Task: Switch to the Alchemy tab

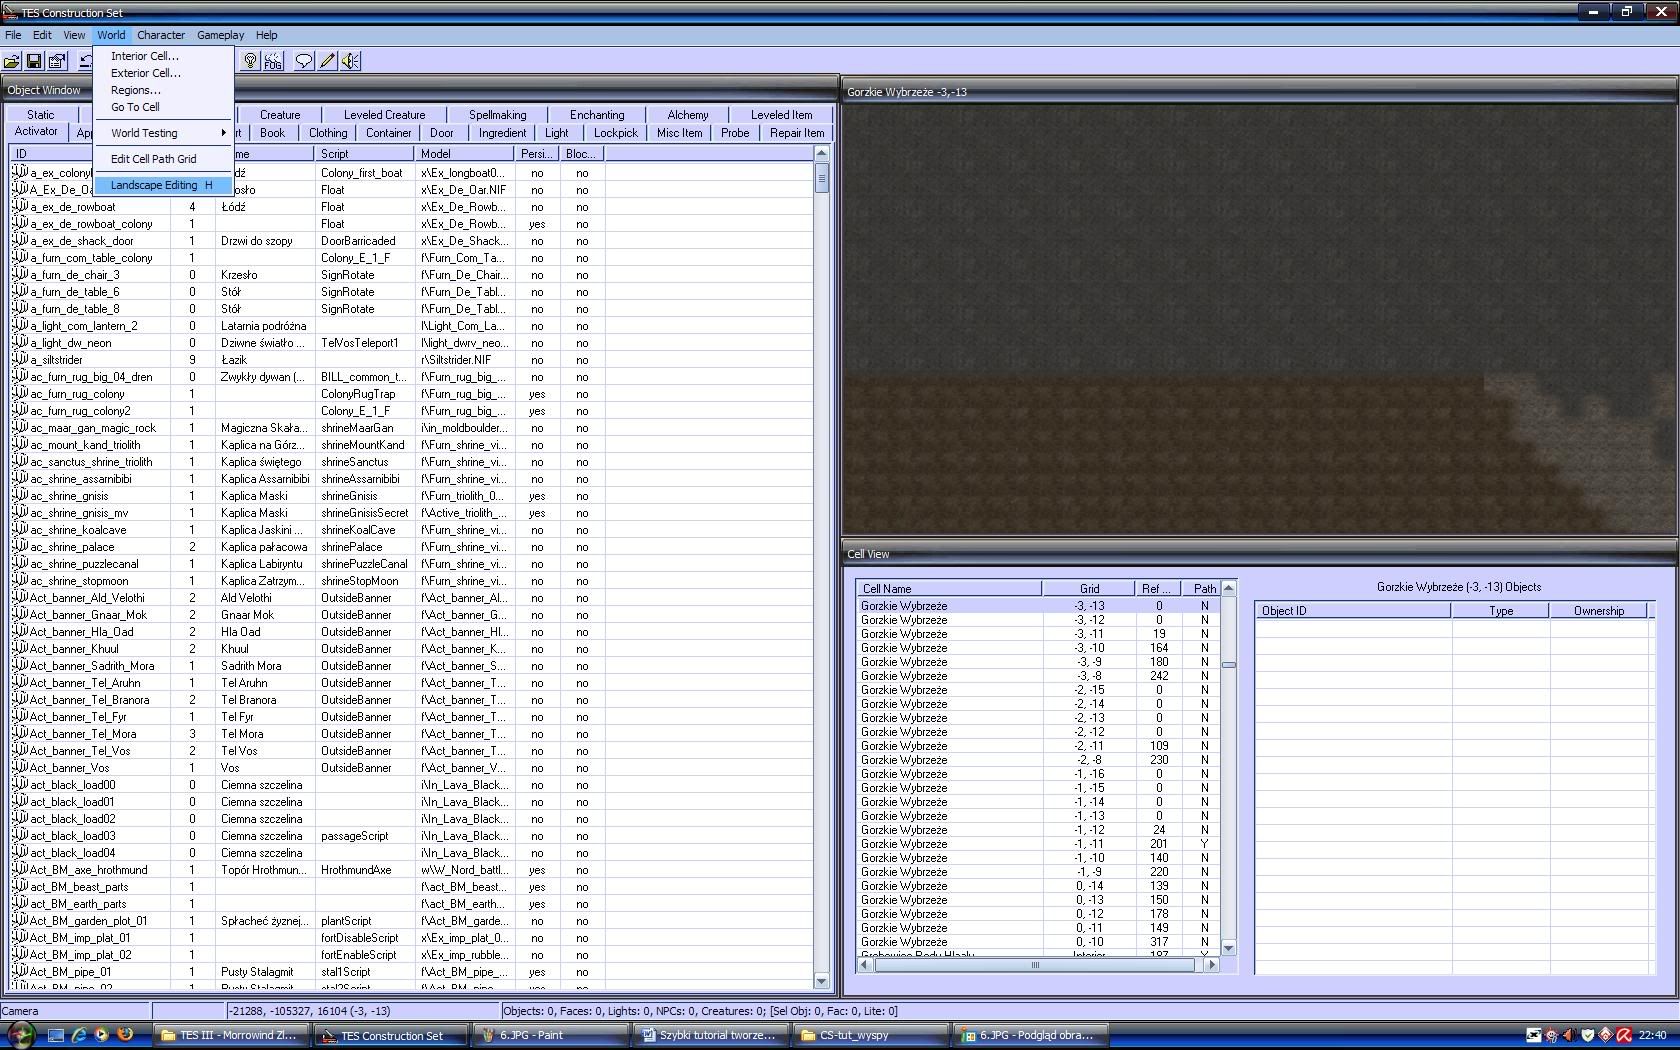Action: 687,115
